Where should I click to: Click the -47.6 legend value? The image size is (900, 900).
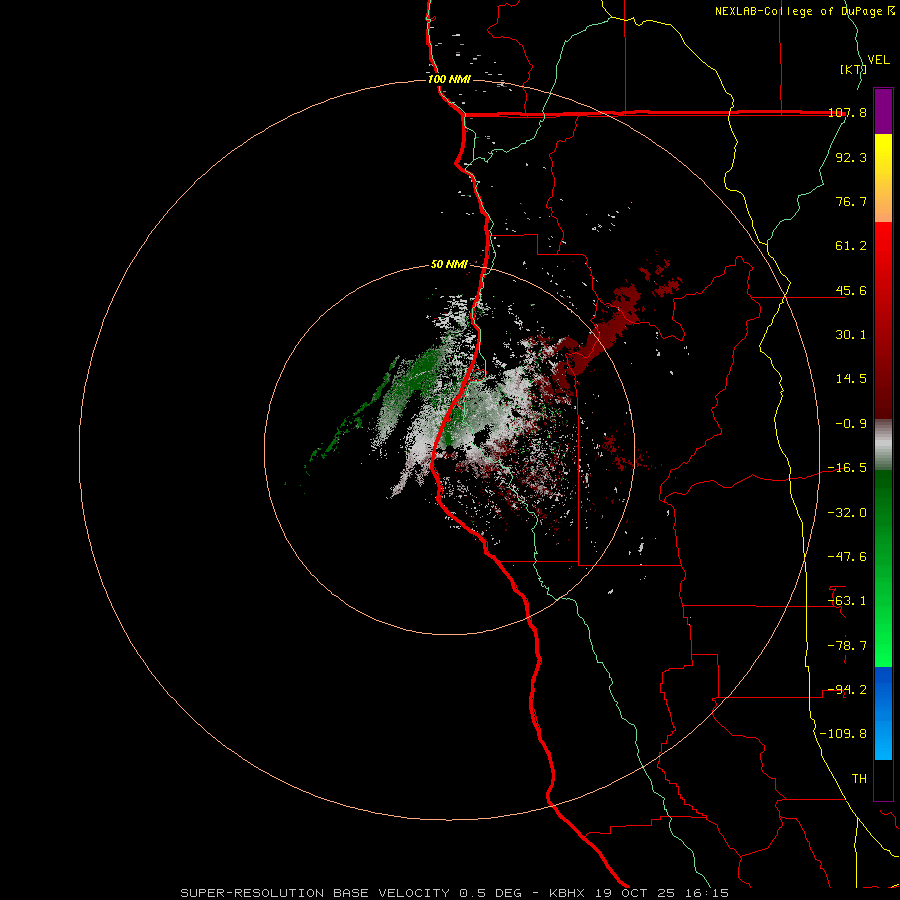(847, 557)
